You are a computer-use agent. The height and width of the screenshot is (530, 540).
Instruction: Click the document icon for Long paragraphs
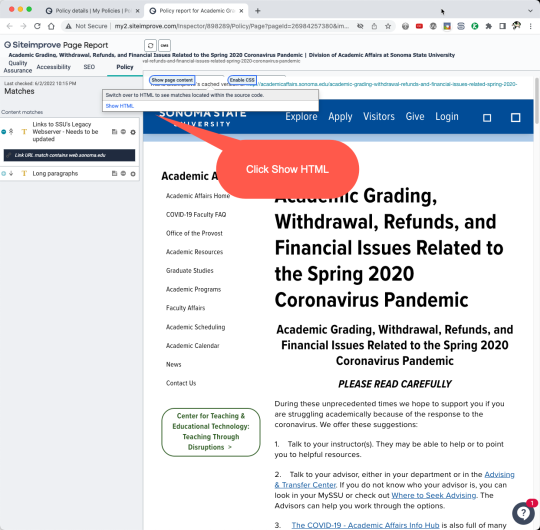pyautogui.click(x=114, y=174)
